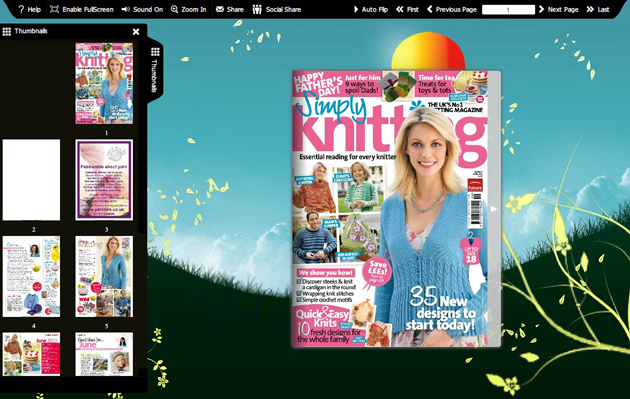Close the Thumbnails panel
The height and width of the screenshot is (399, 630).
click(x=136, y=31)
